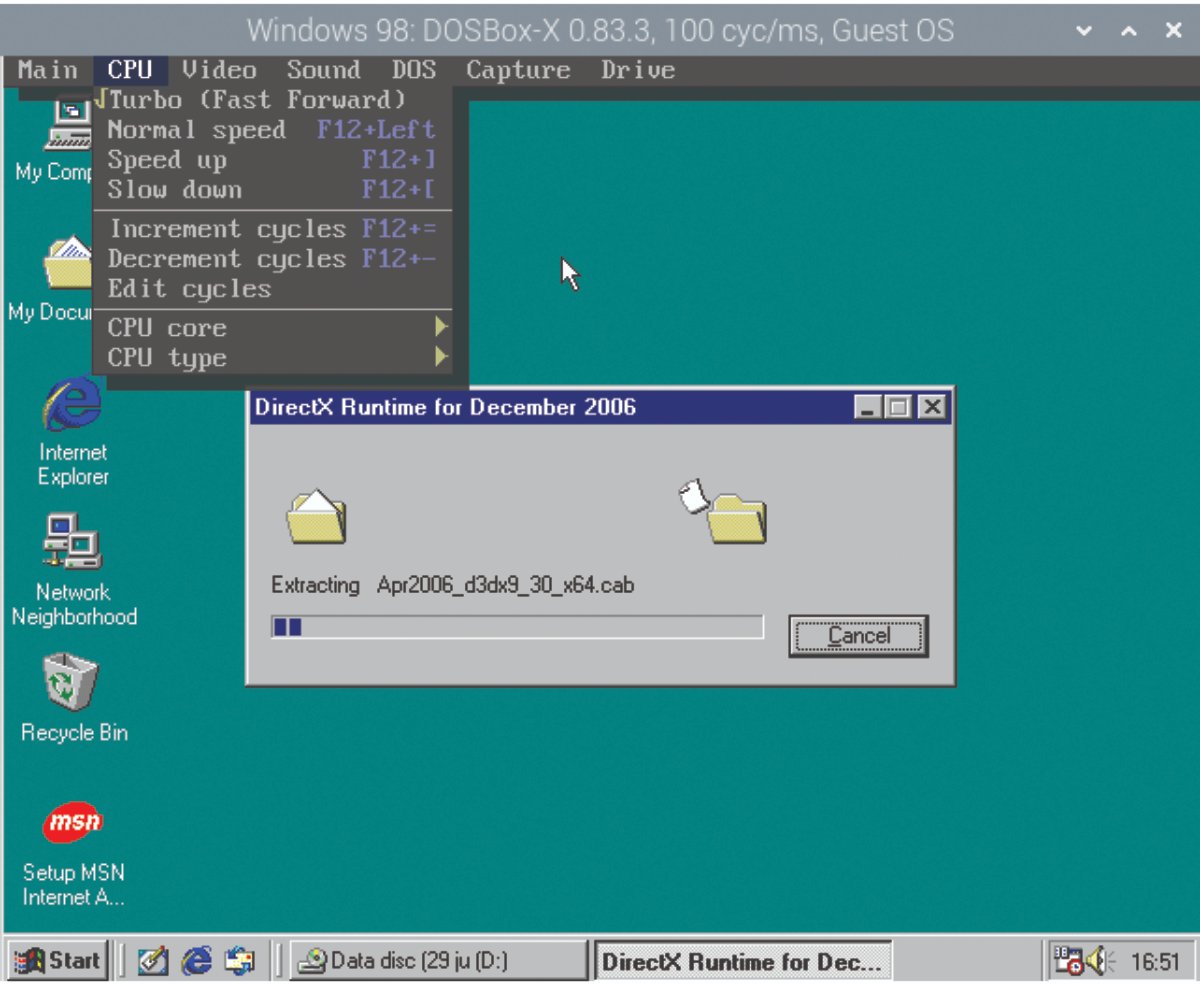This screenshot has width=1200, height=985.
Task: Open the DOS menu
Action: [414, 70]
